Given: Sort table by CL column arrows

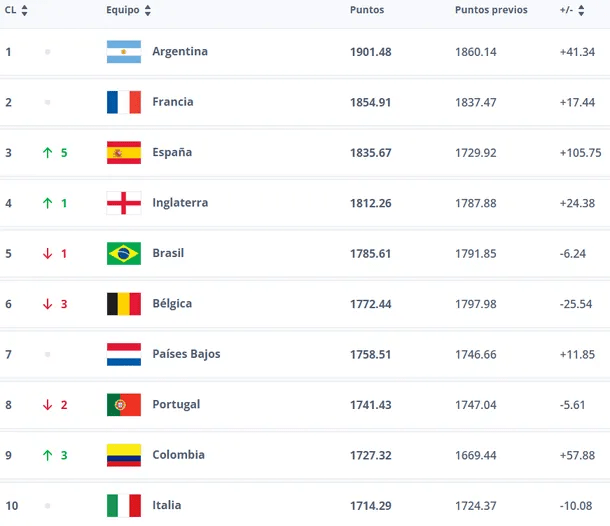Looking at the screenshot, I should [x=24, y=10].
